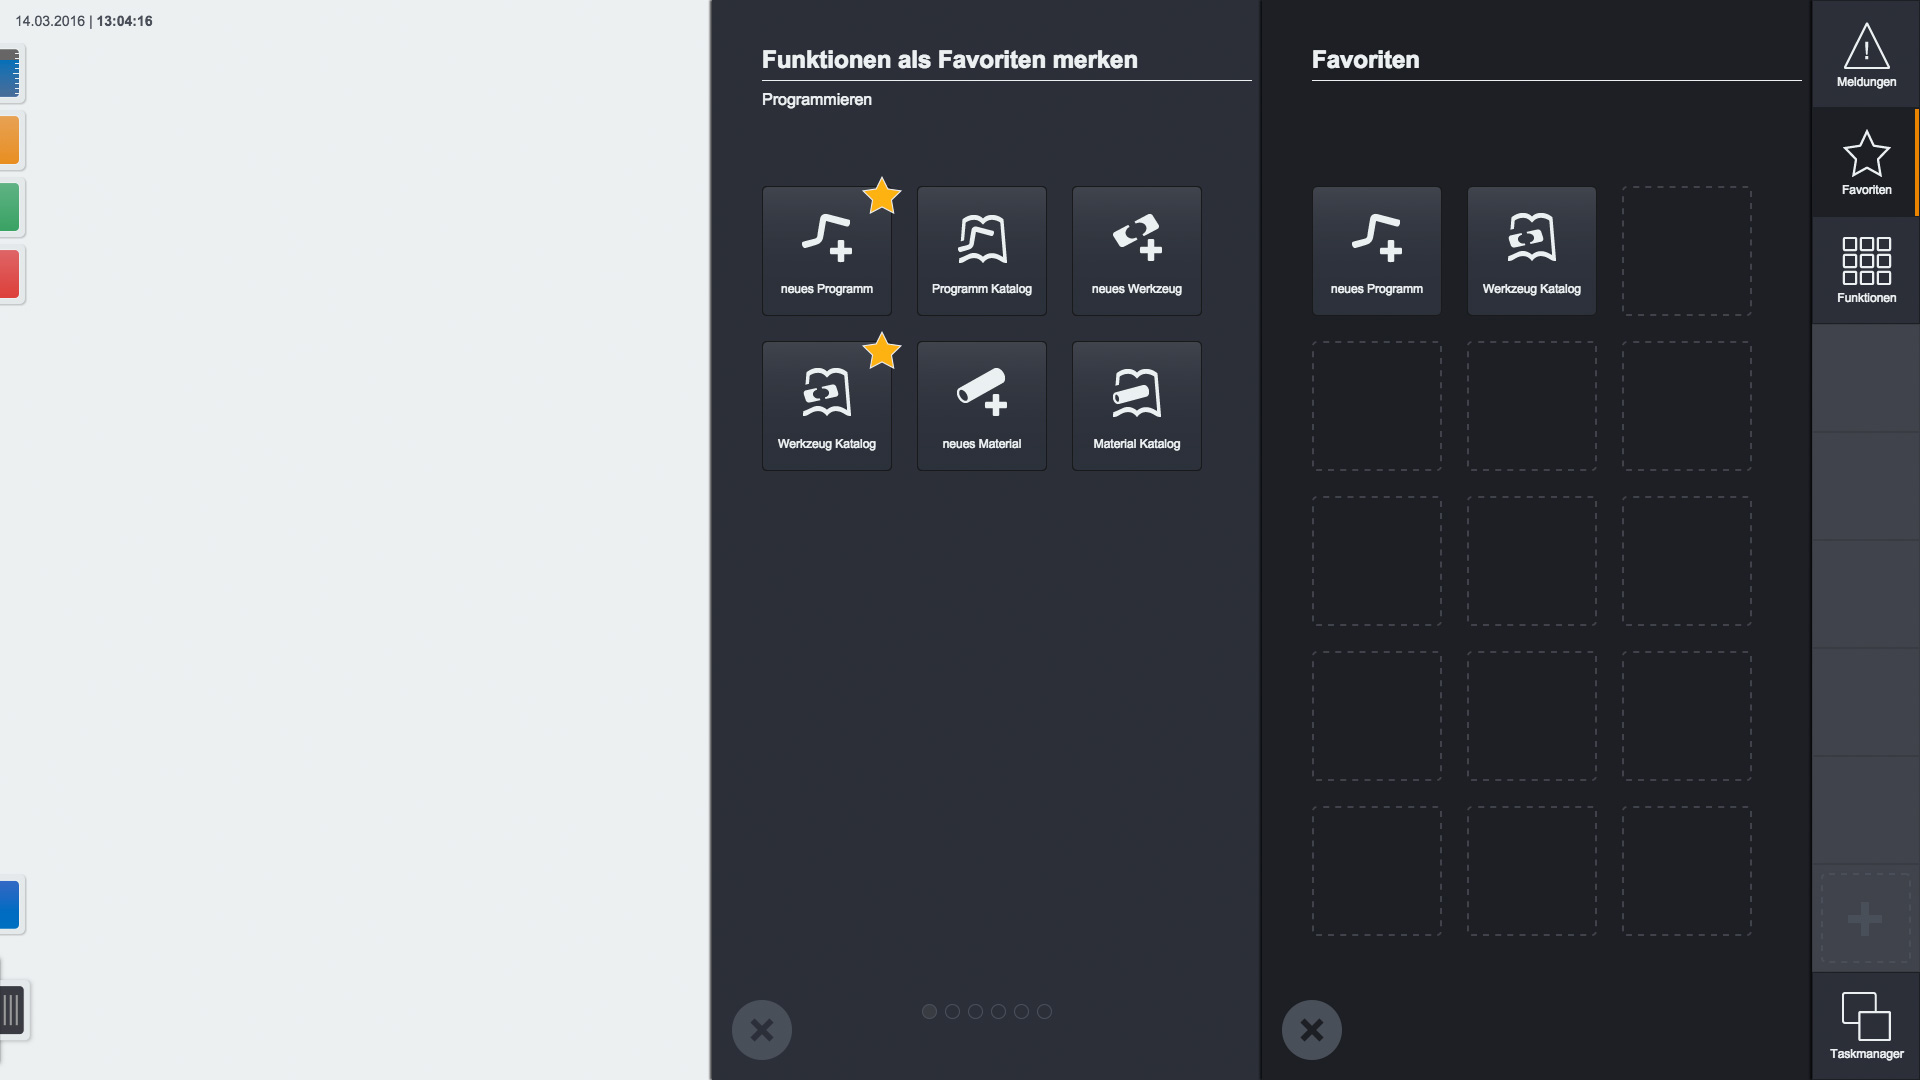Viewport: 1920px width, 1080px height.
Task: Select the neues Werkzeug tile
Action: 1136,251
